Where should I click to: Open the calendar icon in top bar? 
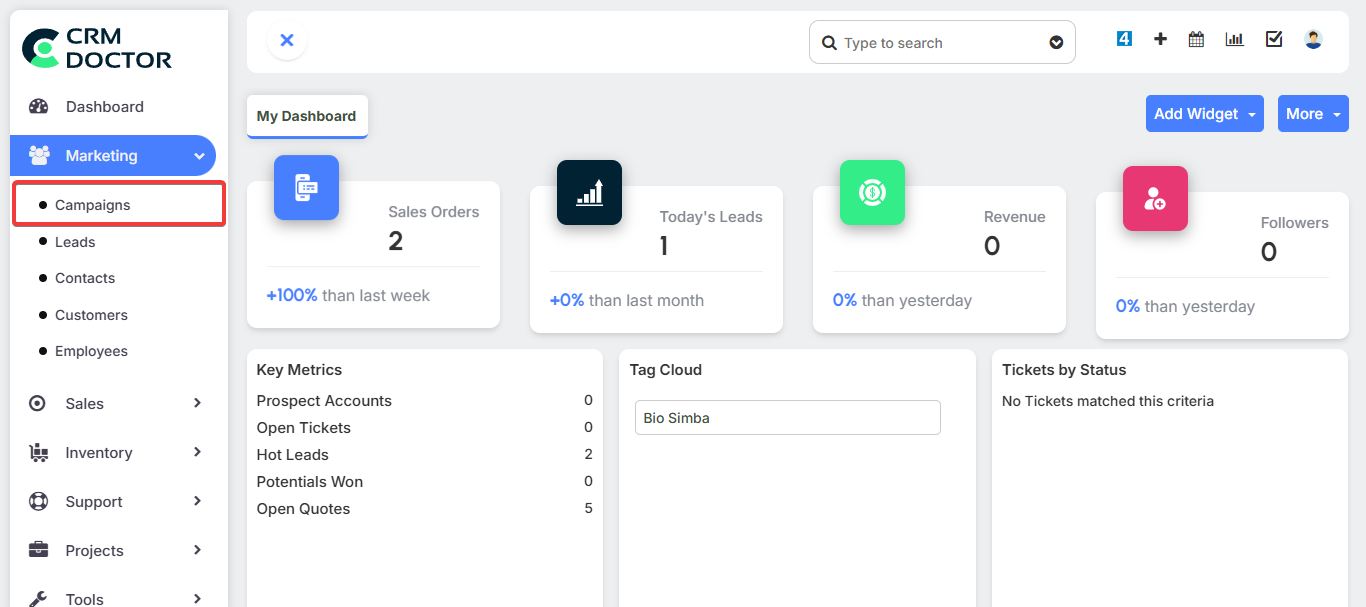(x=1196, y=39)
